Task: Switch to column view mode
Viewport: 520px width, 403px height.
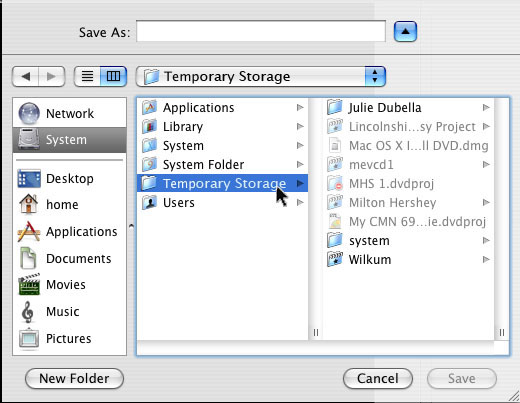Action: pyautogui.click(x=113, y=76)
